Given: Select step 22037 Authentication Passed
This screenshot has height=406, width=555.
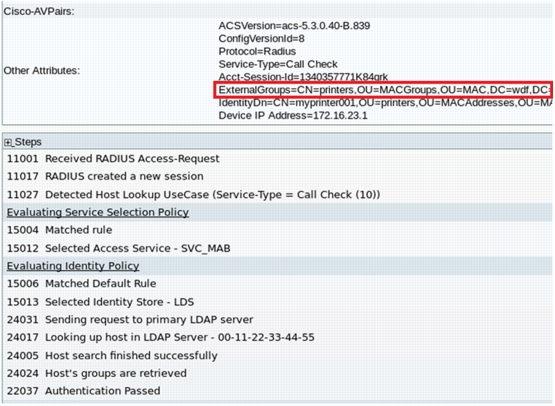Looking at the screenshot, I should (x=84, y=391).
